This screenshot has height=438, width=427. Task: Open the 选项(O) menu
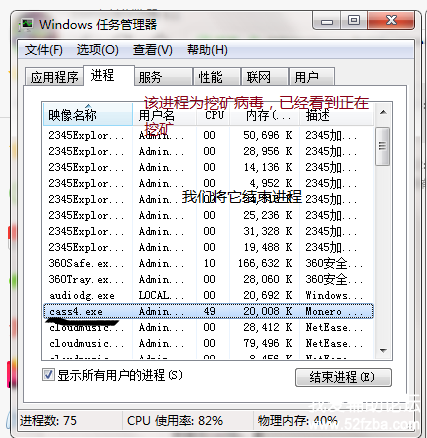point(98,50)
